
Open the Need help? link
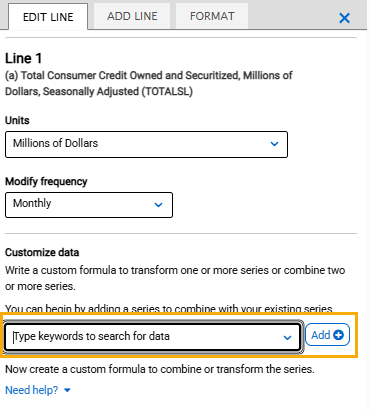click(32, 390)
